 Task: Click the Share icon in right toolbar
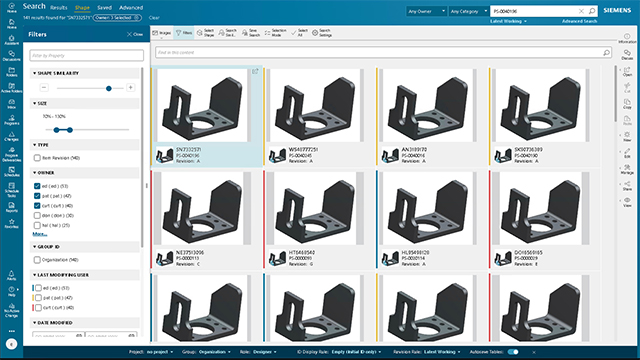(x=627, y=186)
